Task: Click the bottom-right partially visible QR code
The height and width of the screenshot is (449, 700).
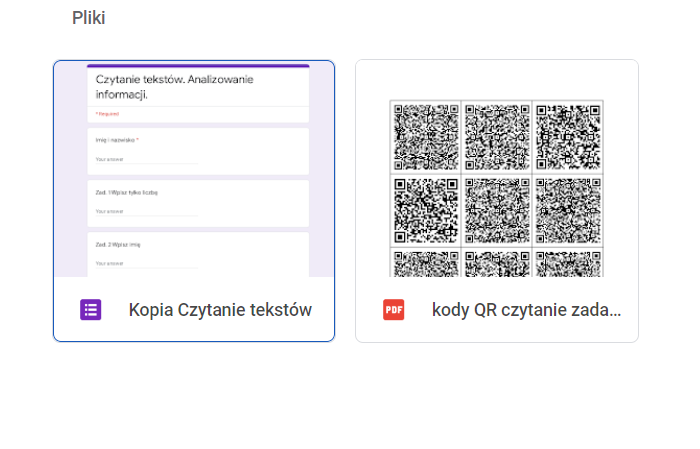Action: pos(568,265)
